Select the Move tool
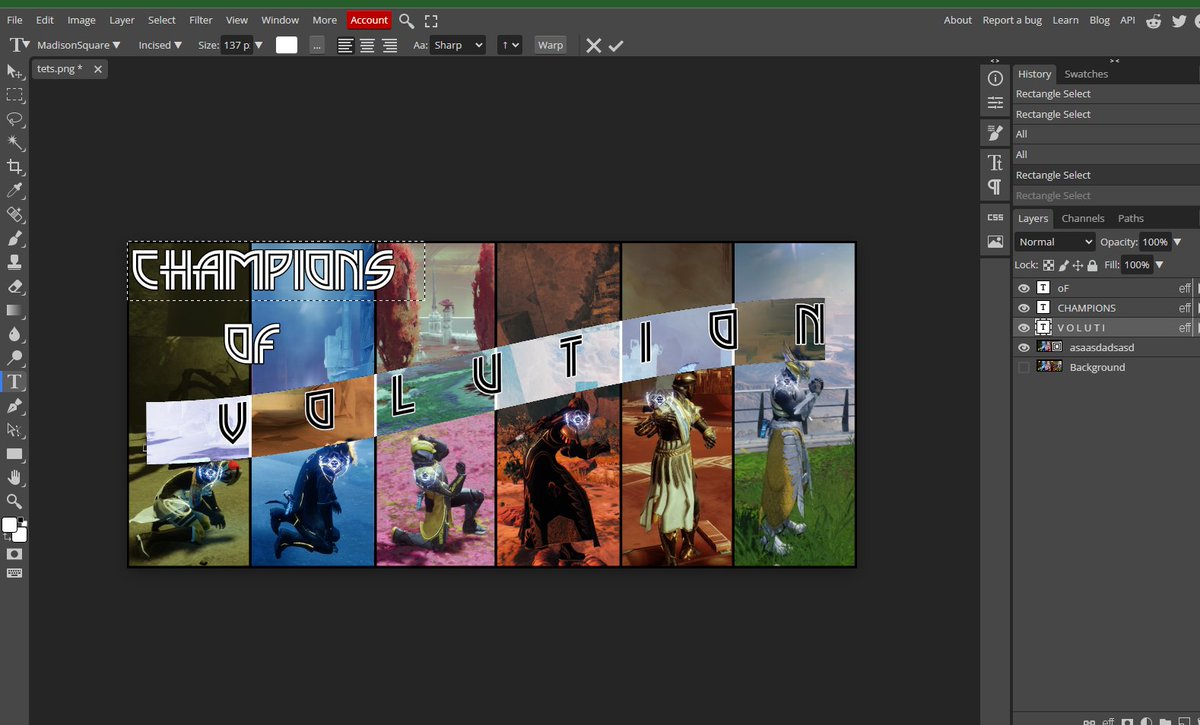 pyautogui.click(x=14, y=71)
